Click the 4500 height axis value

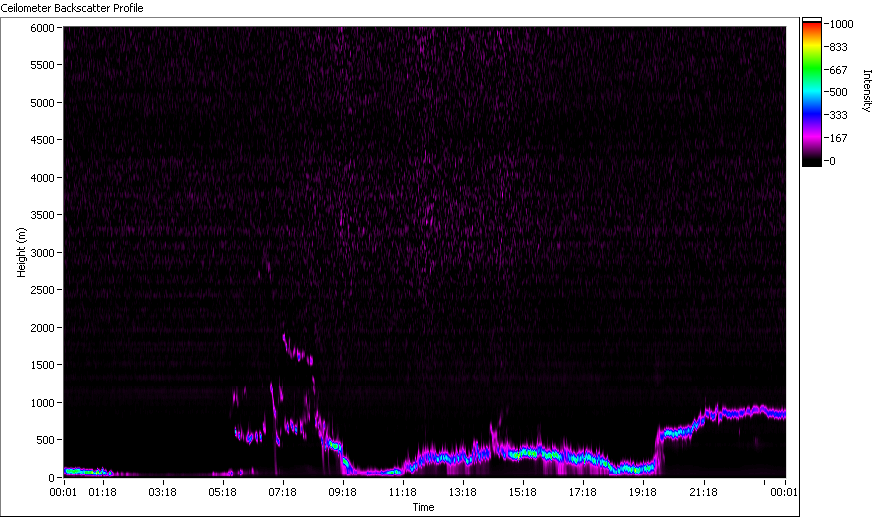[42, 140]
